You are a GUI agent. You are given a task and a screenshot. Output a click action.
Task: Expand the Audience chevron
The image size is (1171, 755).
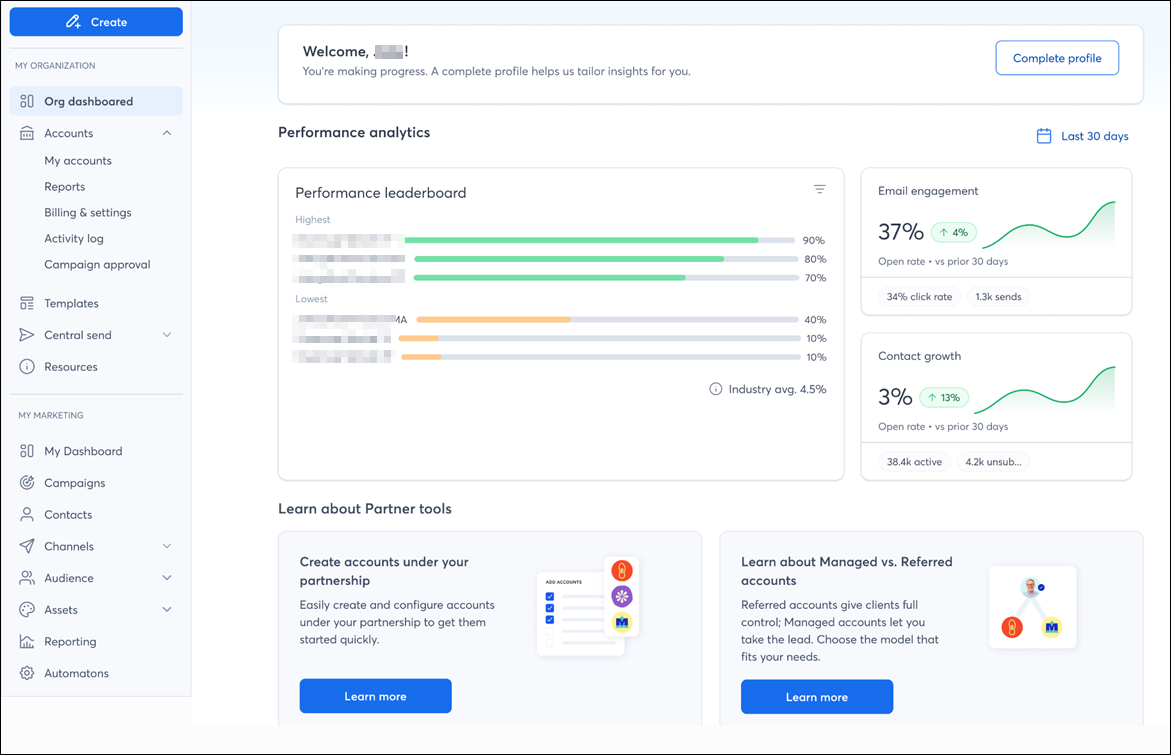click(167, 578)
